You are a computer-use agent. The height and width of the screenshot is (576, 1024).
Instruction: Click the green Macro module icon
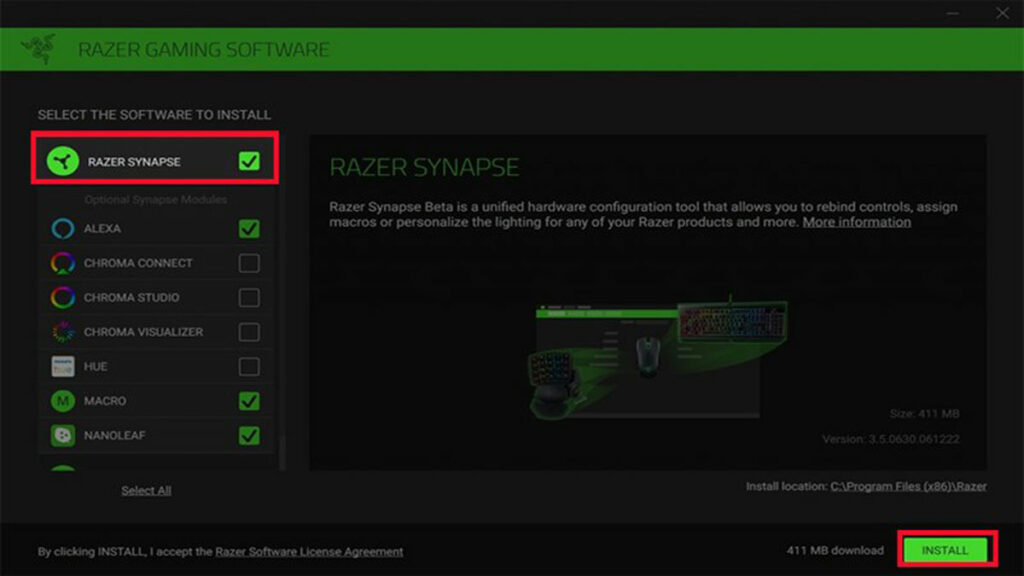pyautogui.click(x=64, y=400)
